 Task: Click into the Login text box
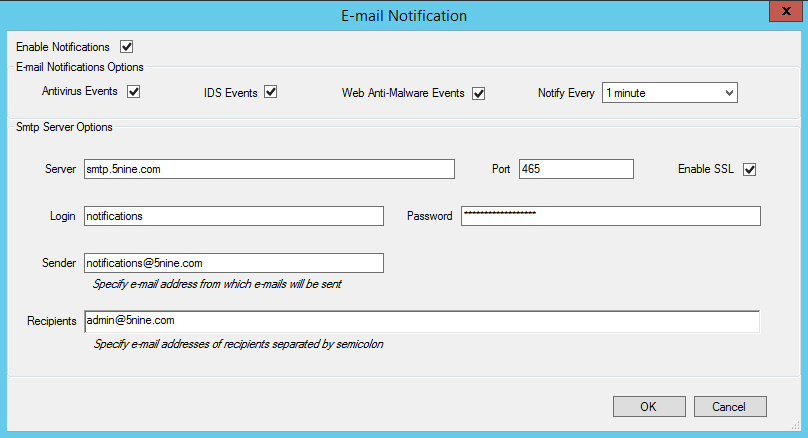pyautogui.click(x=233, y=216)
